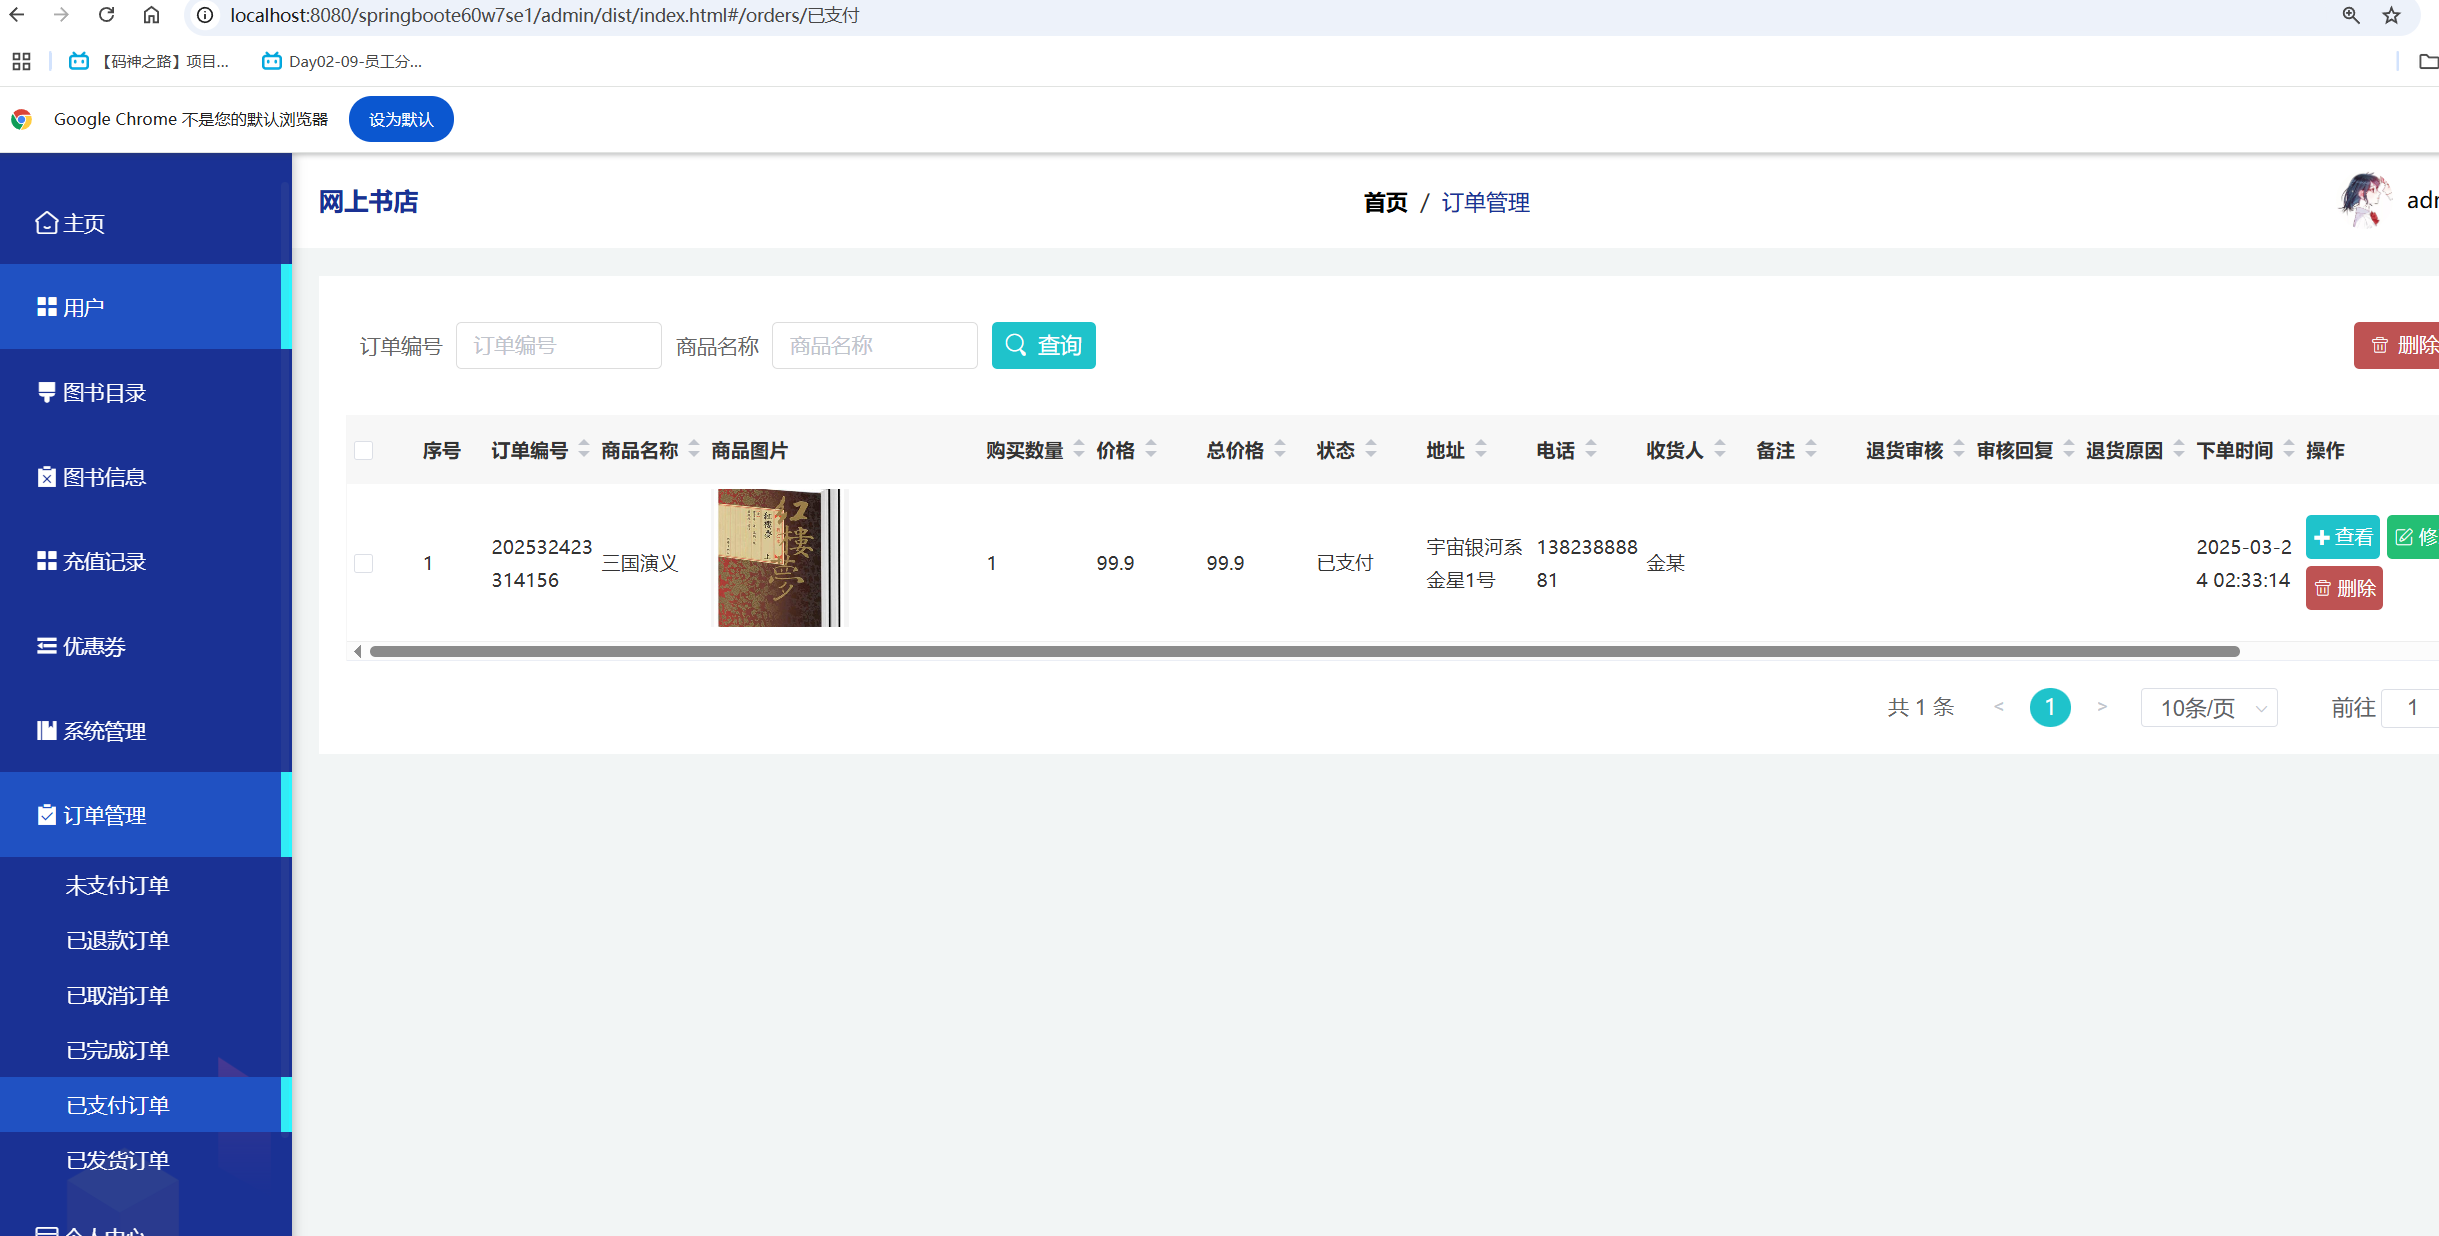The width and height of the screenshot is (2439, 1236).
Task: Collapse the 订单管理 sidebar menu
Action: click(x=104, y=815)
